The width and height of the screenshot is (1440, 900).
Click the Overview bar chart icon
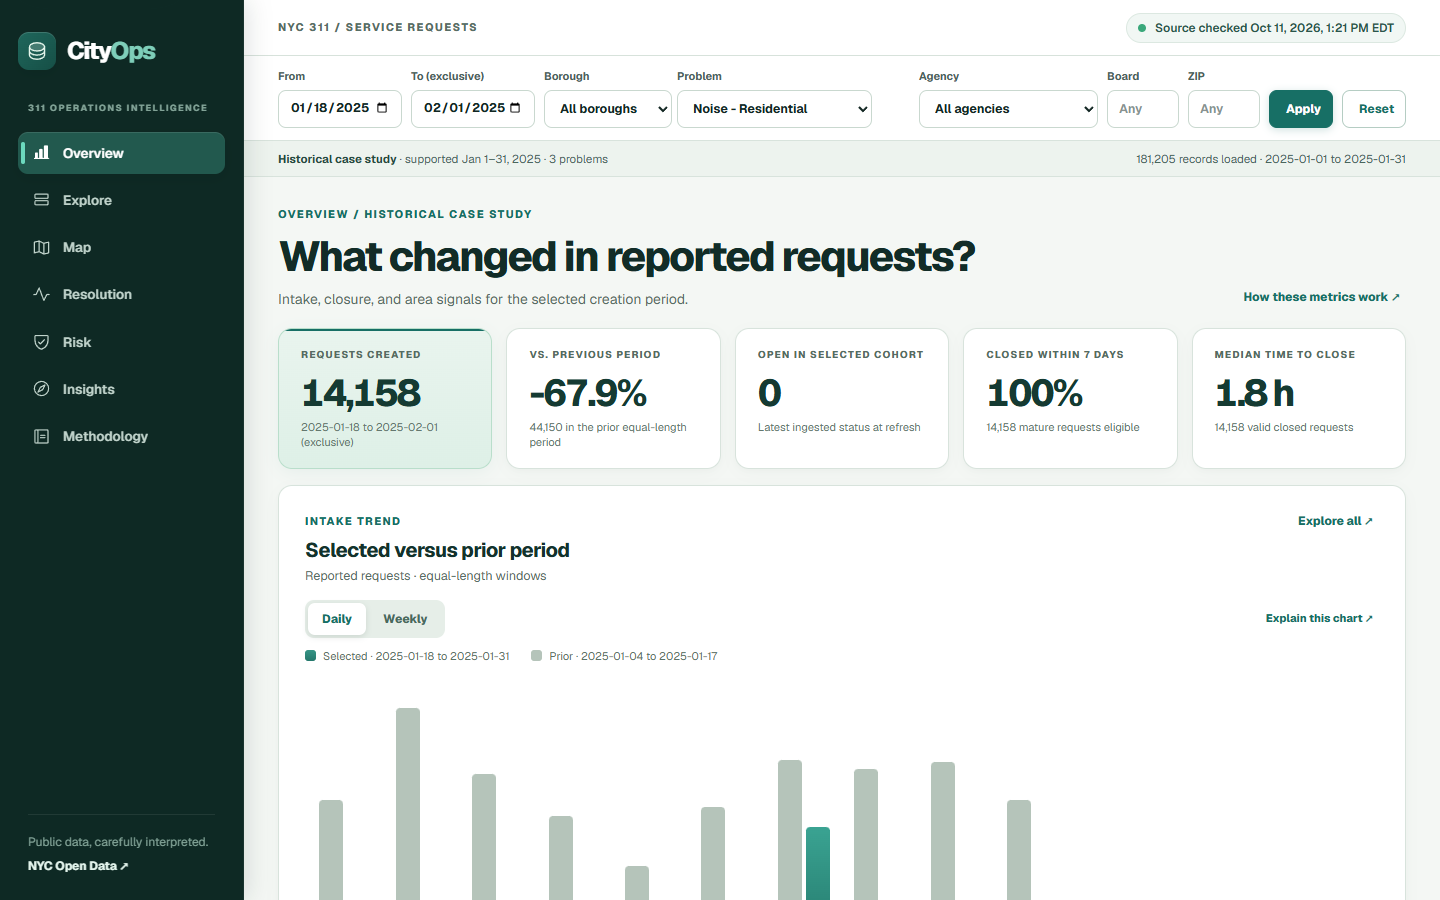(x=42, y=153)
